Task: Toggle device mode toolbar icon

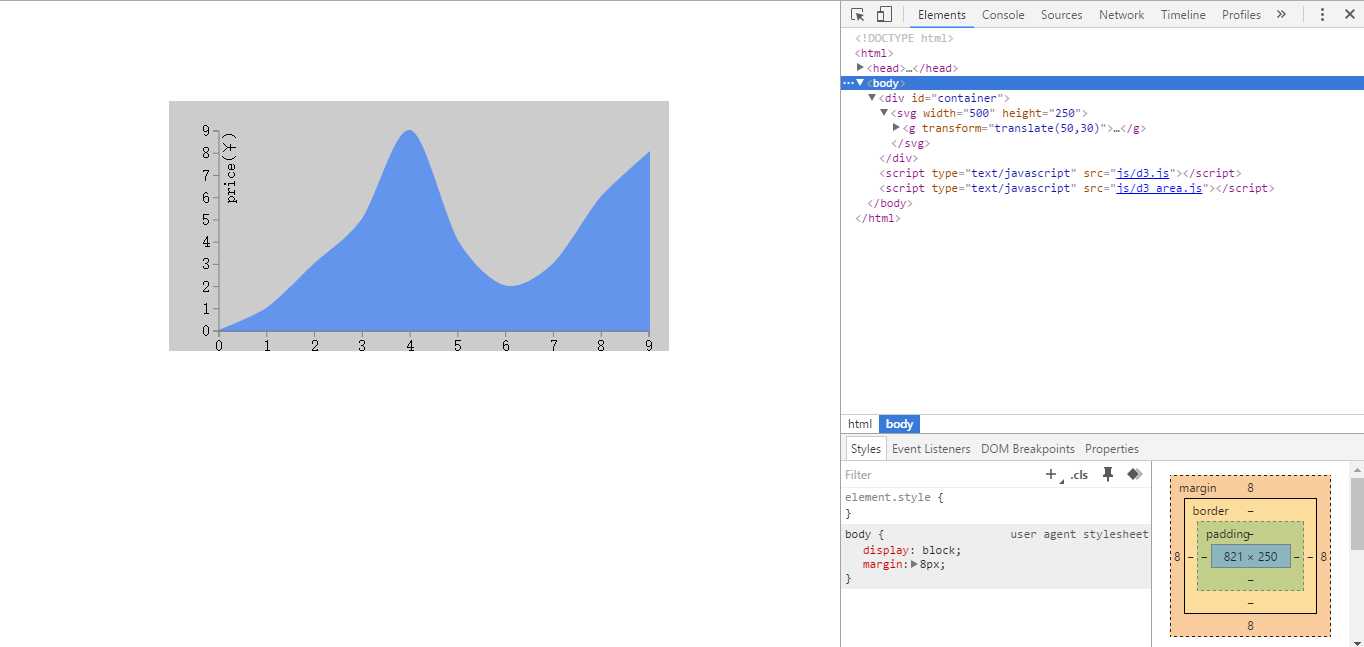Action: (x=884, y=14)
